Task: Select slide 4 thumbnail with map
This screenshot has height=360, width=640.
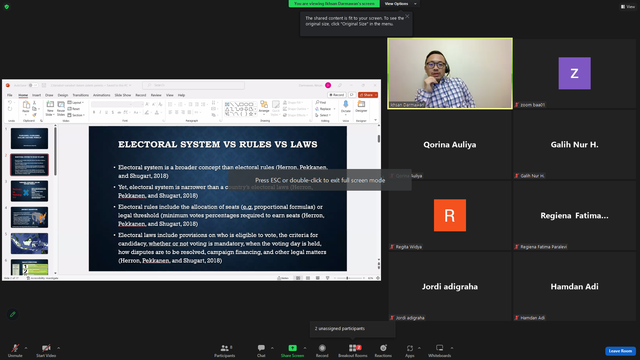Action: [29, 217]
